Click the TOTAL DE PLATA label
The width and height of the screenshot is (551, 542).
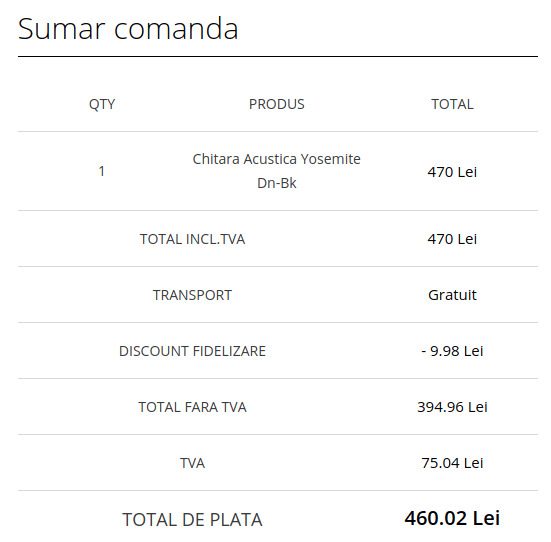192,520
